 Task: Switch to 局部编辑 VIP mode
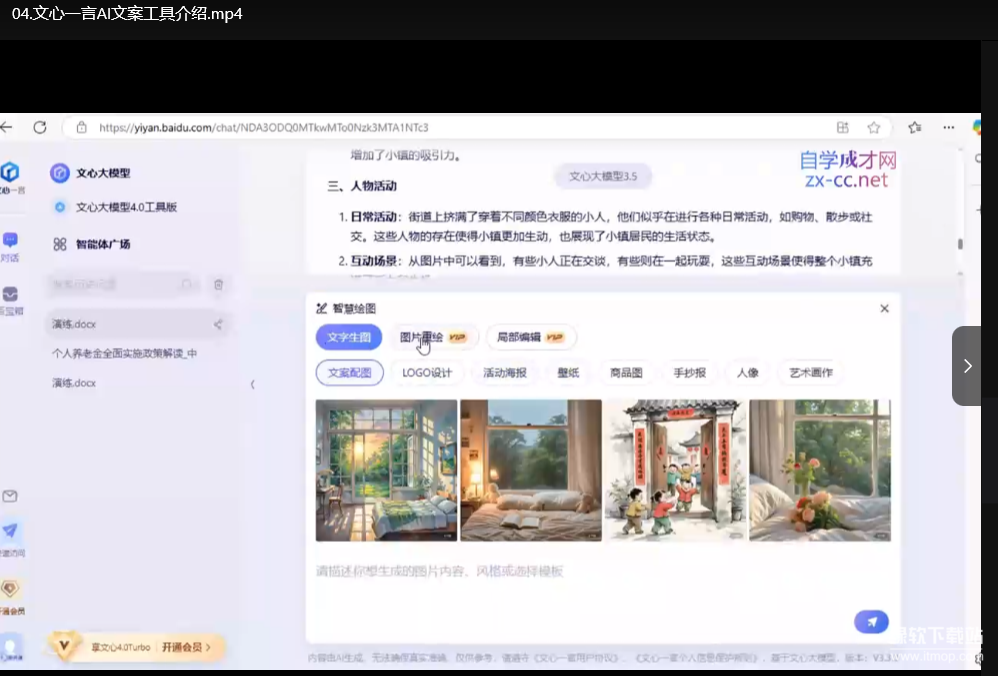click(x=530, y=337)
